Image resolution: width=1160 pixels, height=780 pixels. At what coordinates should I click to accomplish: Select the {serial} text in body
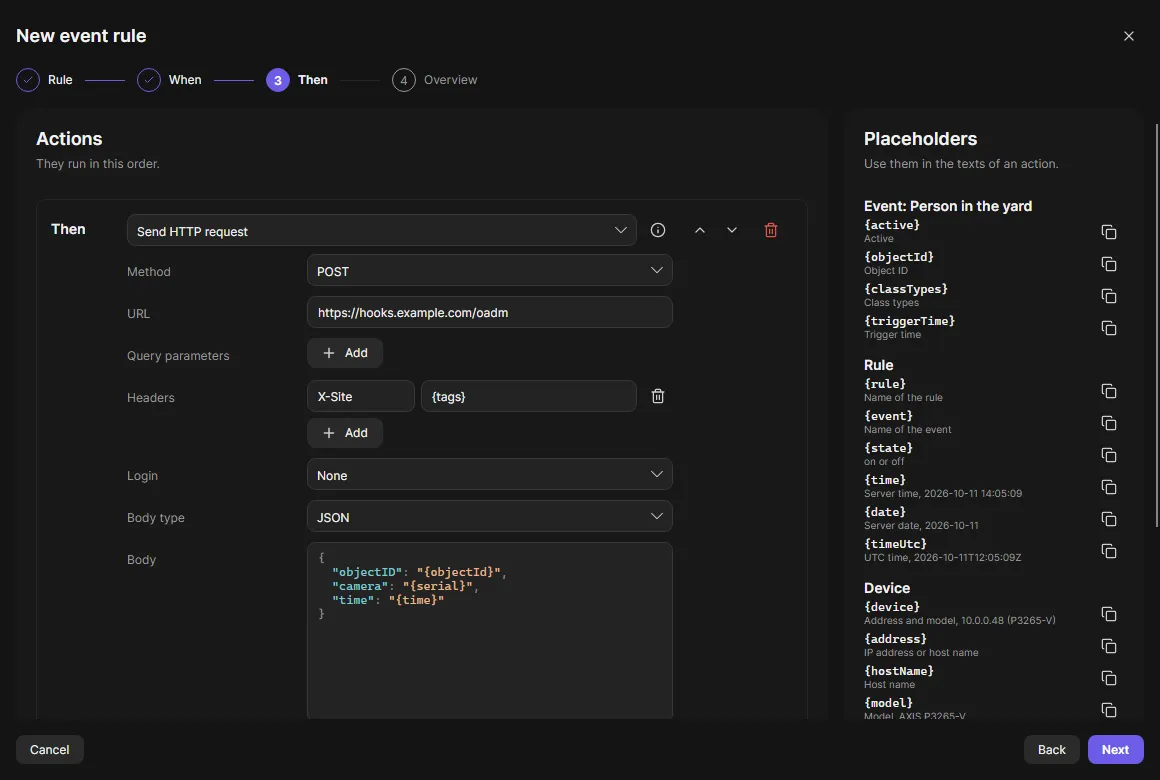(437, 586)
